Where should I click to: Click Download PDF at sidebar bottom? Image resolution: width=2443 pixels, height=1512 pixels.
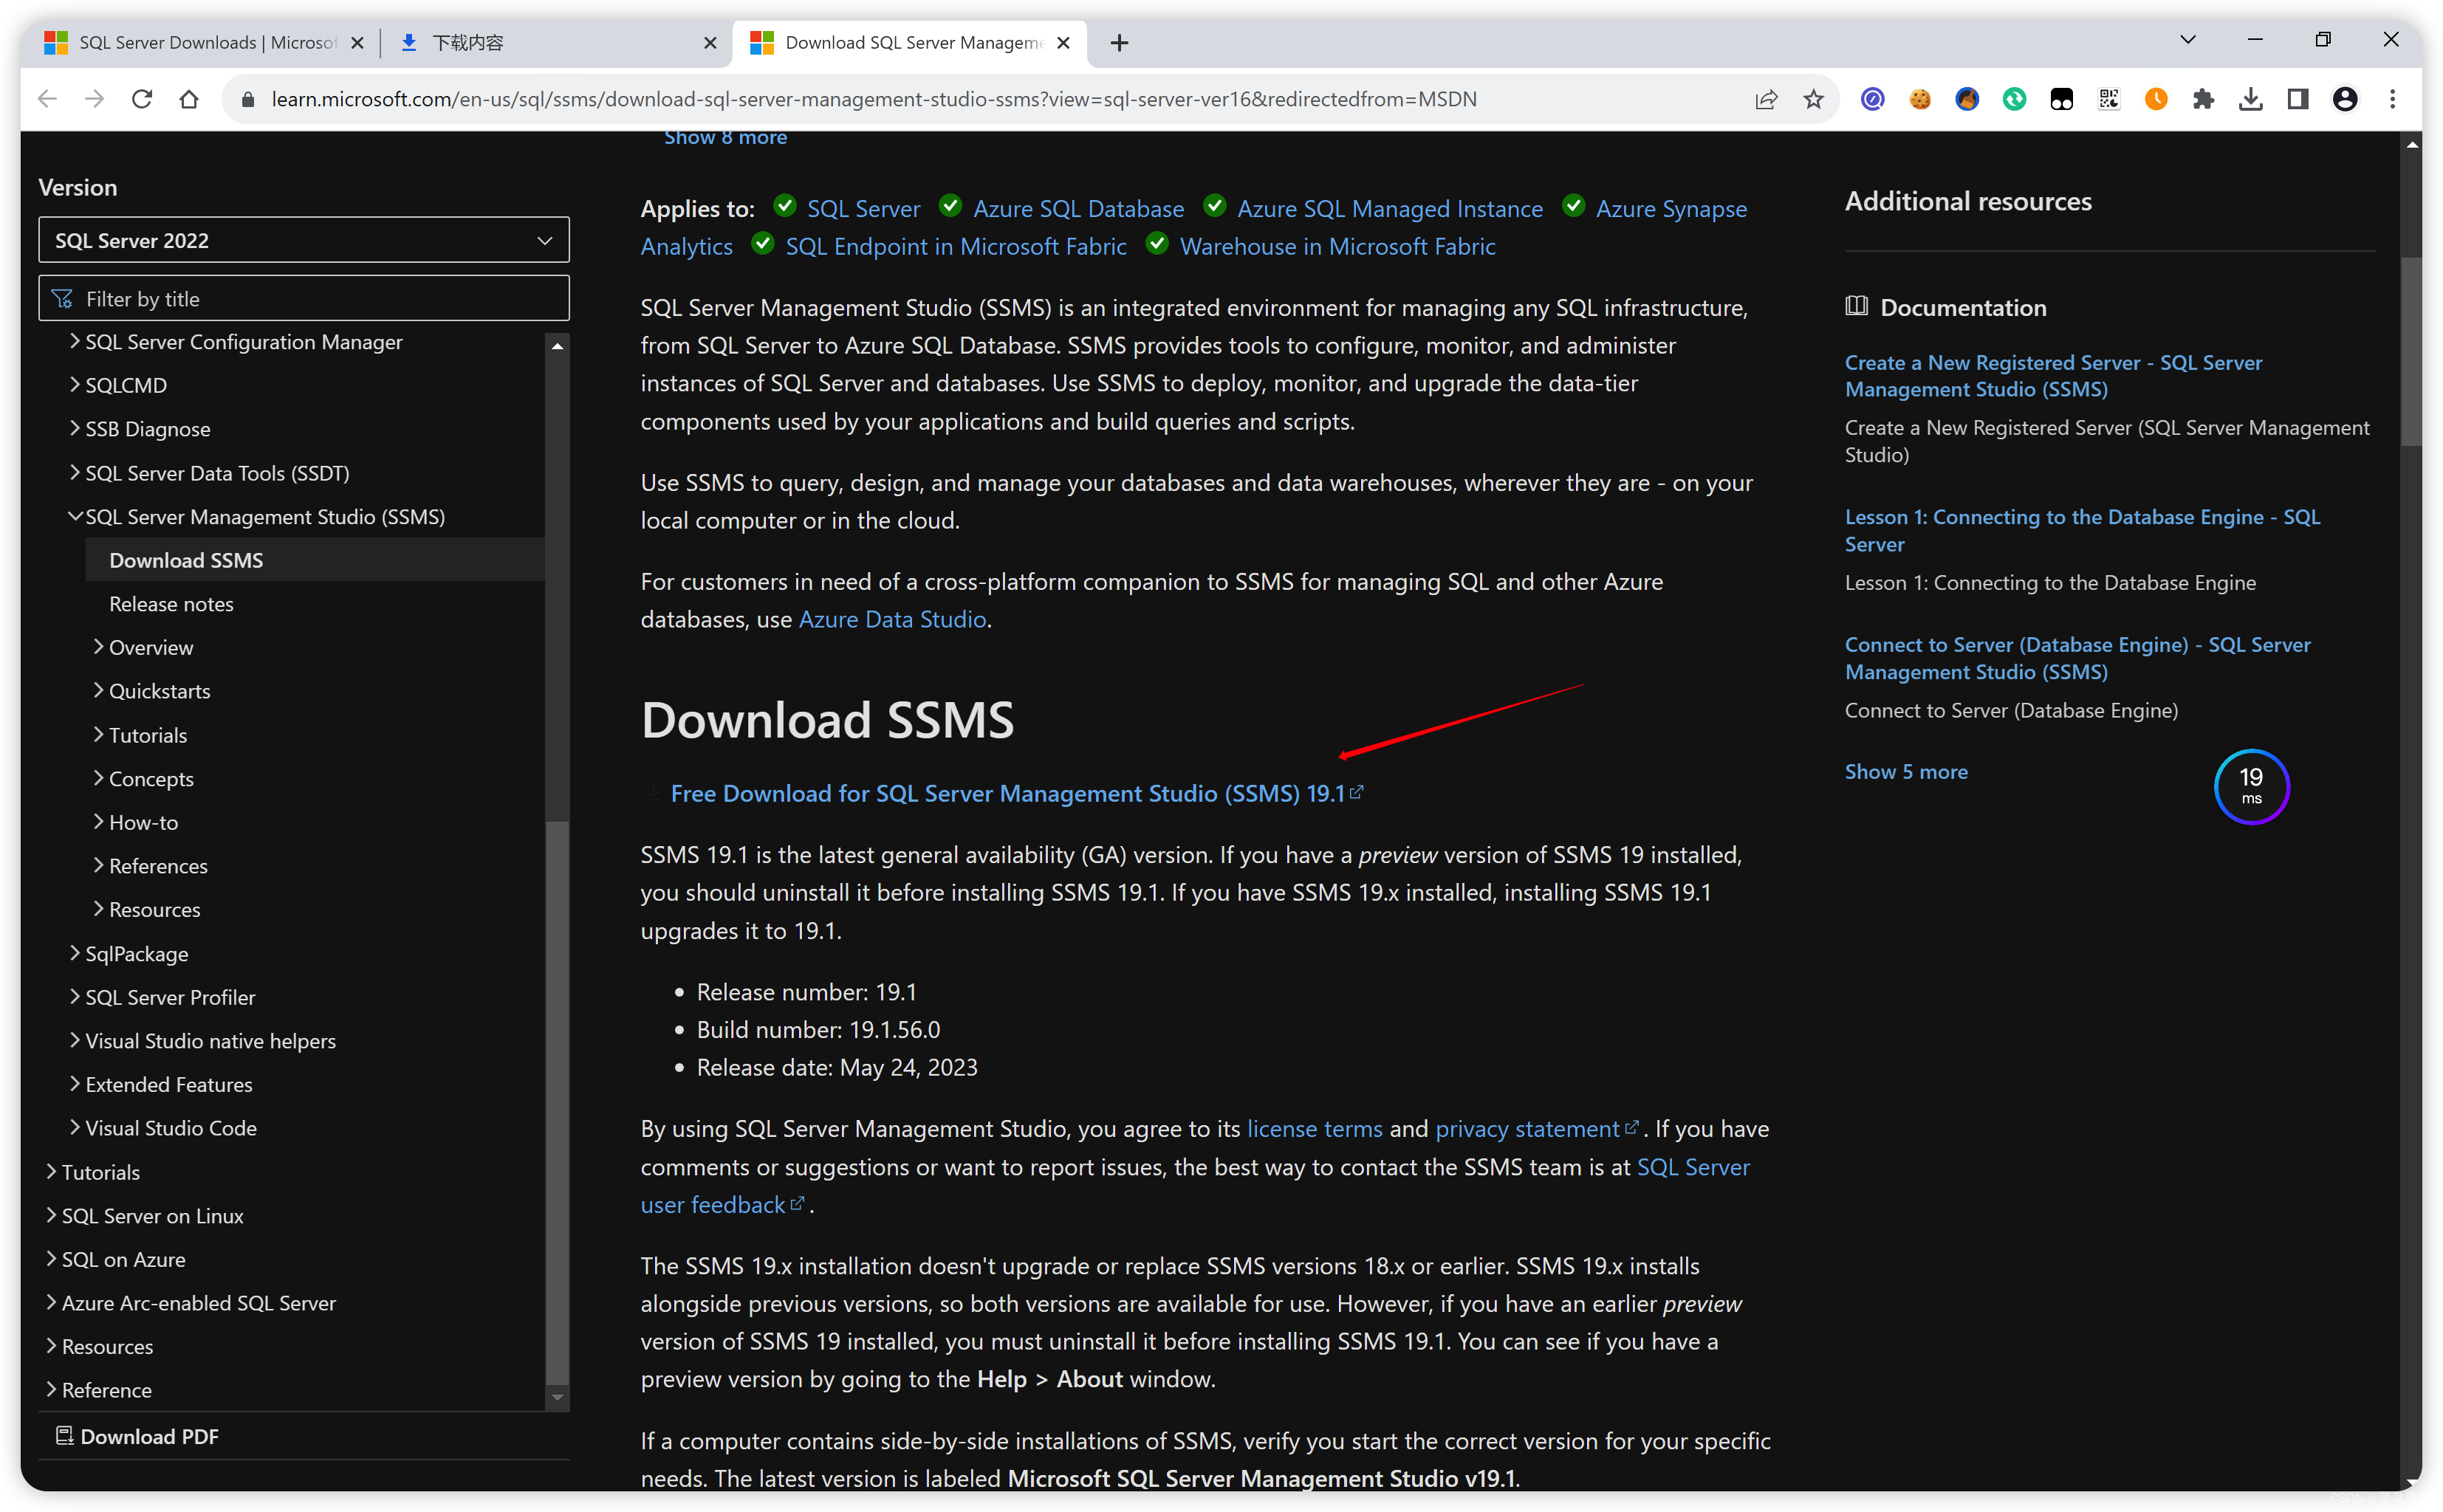click(x=138, y=1437)
